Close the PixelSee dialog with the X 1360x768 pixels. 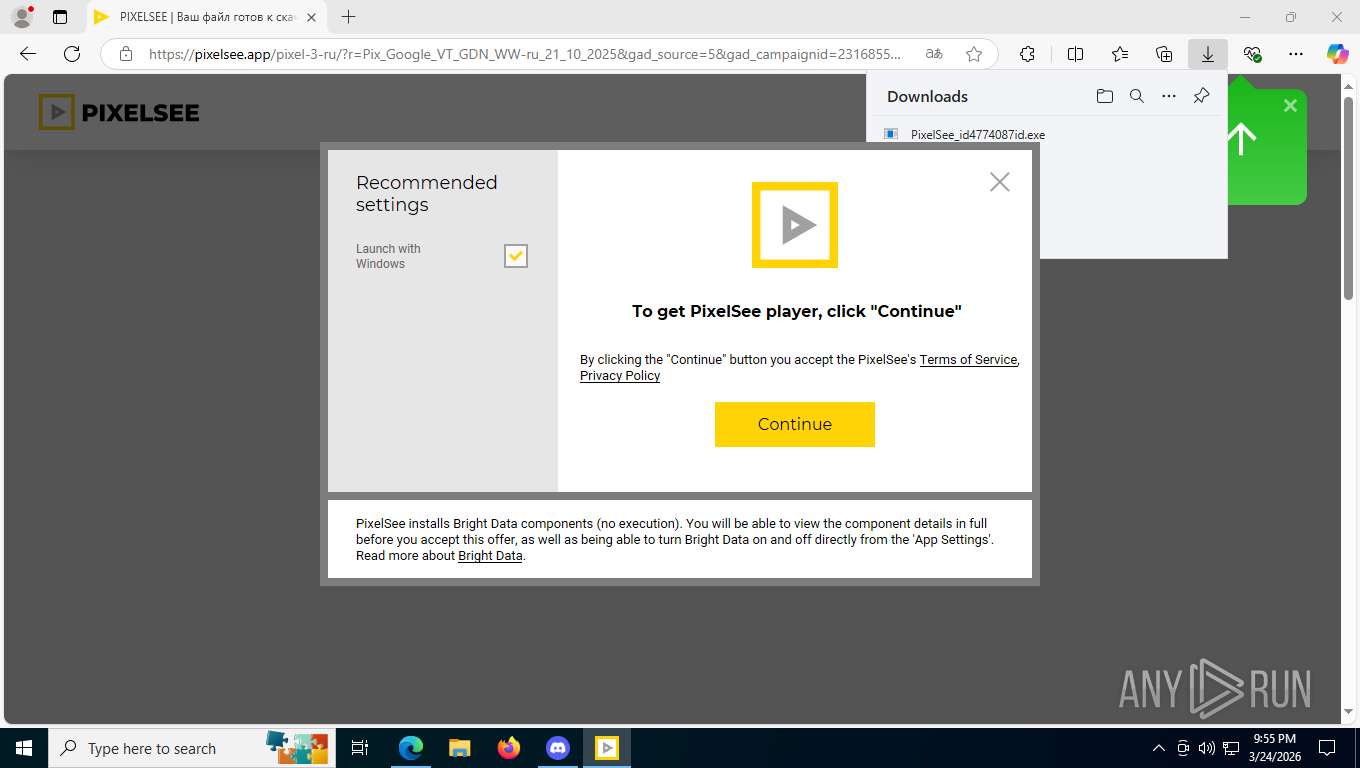coord(999,181)
